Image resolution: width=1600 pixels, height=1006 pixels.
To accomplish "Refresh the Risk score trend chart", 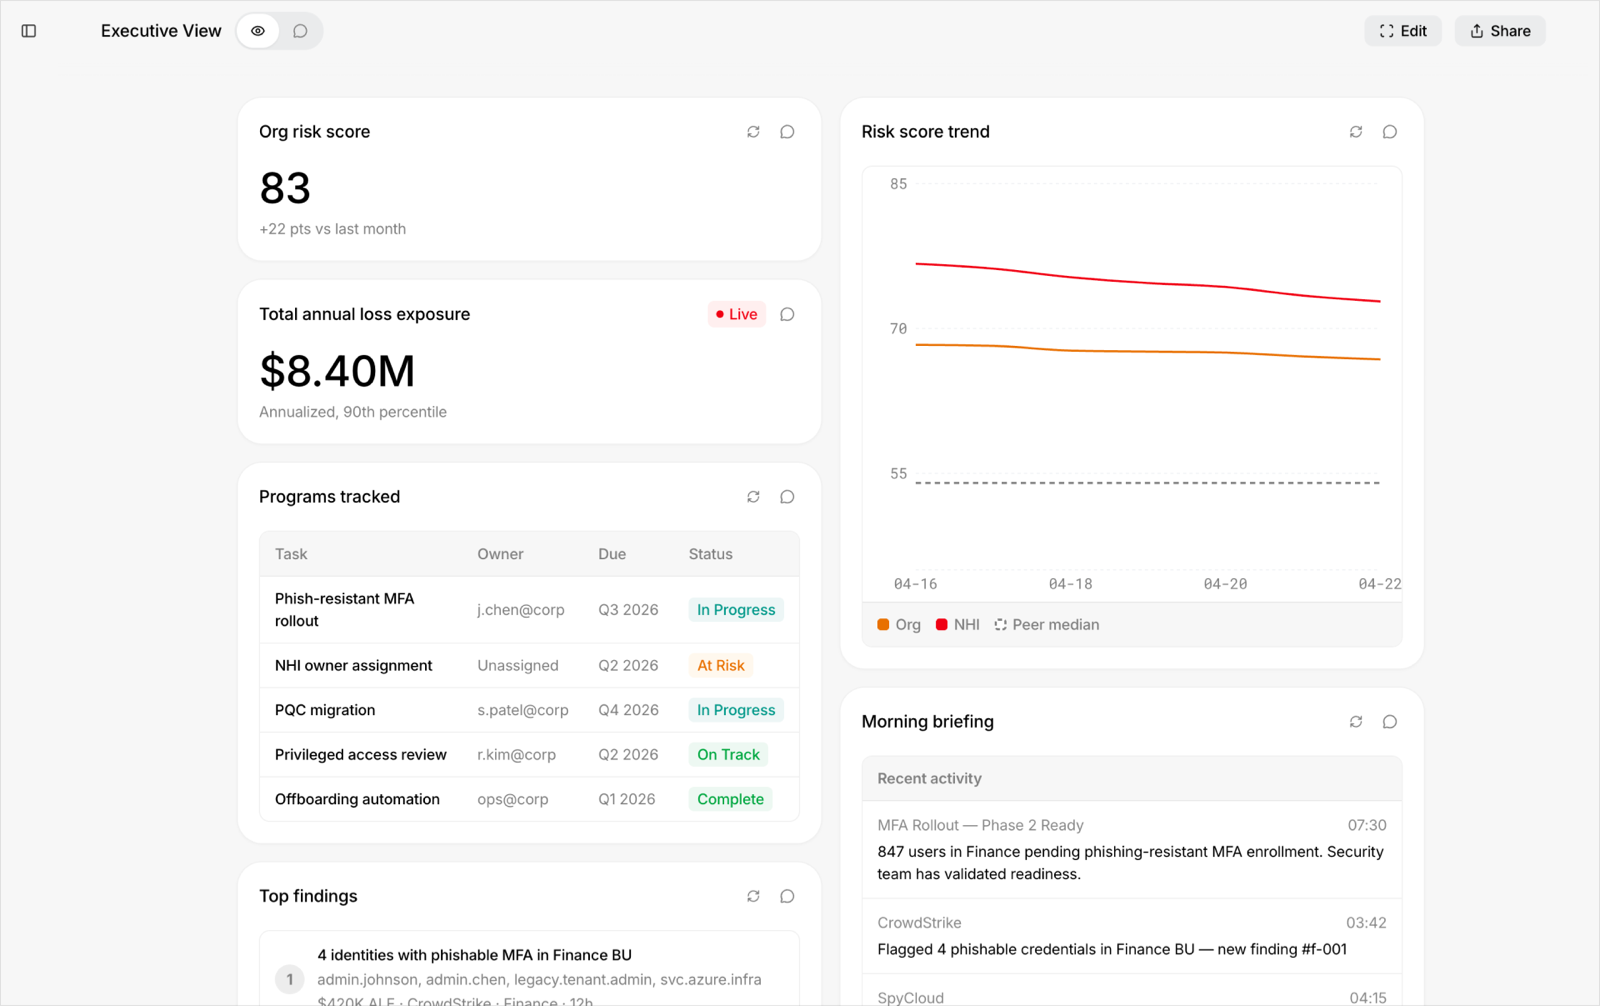I will [x=1356, y=132].
